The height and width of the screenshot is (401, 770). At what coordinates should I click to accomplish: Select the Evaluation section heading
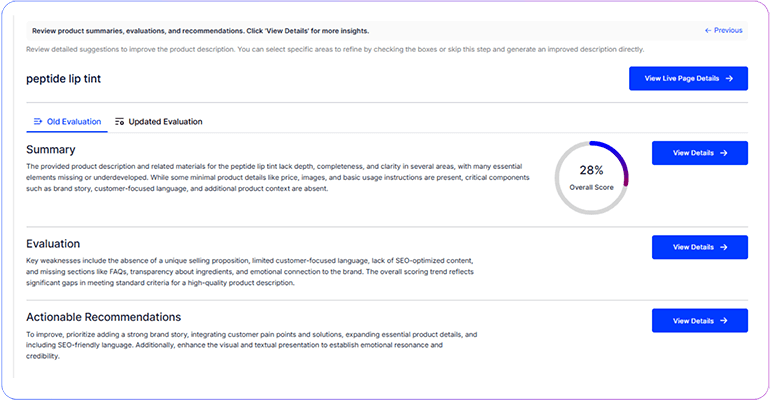click(53, 244)
